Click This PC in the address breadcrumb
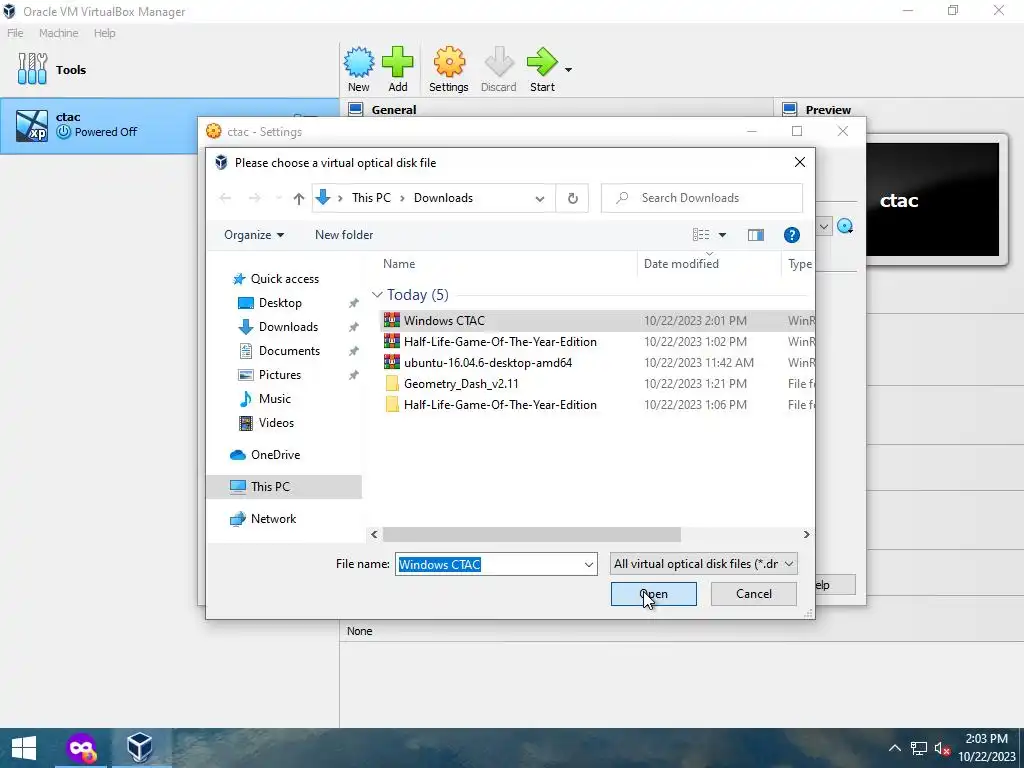The image size is (1024, 768). [371, 198]
